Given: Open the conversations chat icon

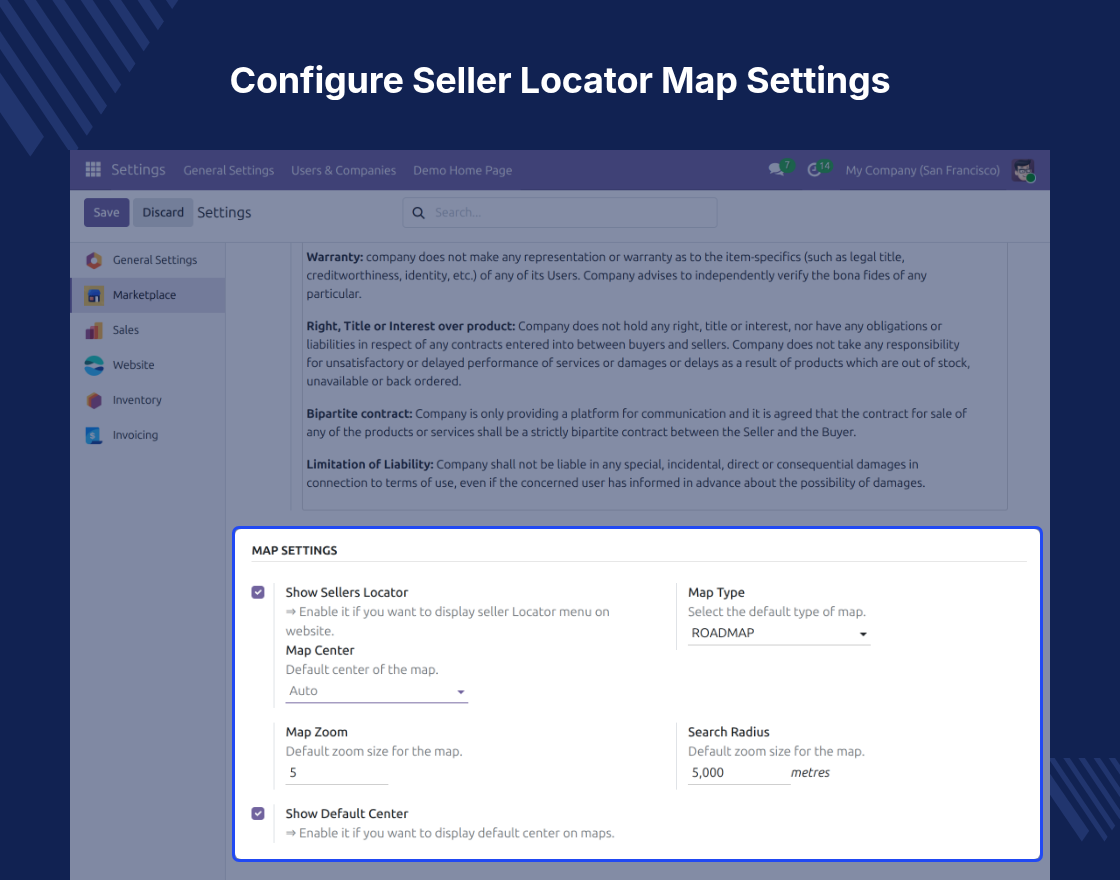Looking at the screenshot, I should [x=776, y=169].
